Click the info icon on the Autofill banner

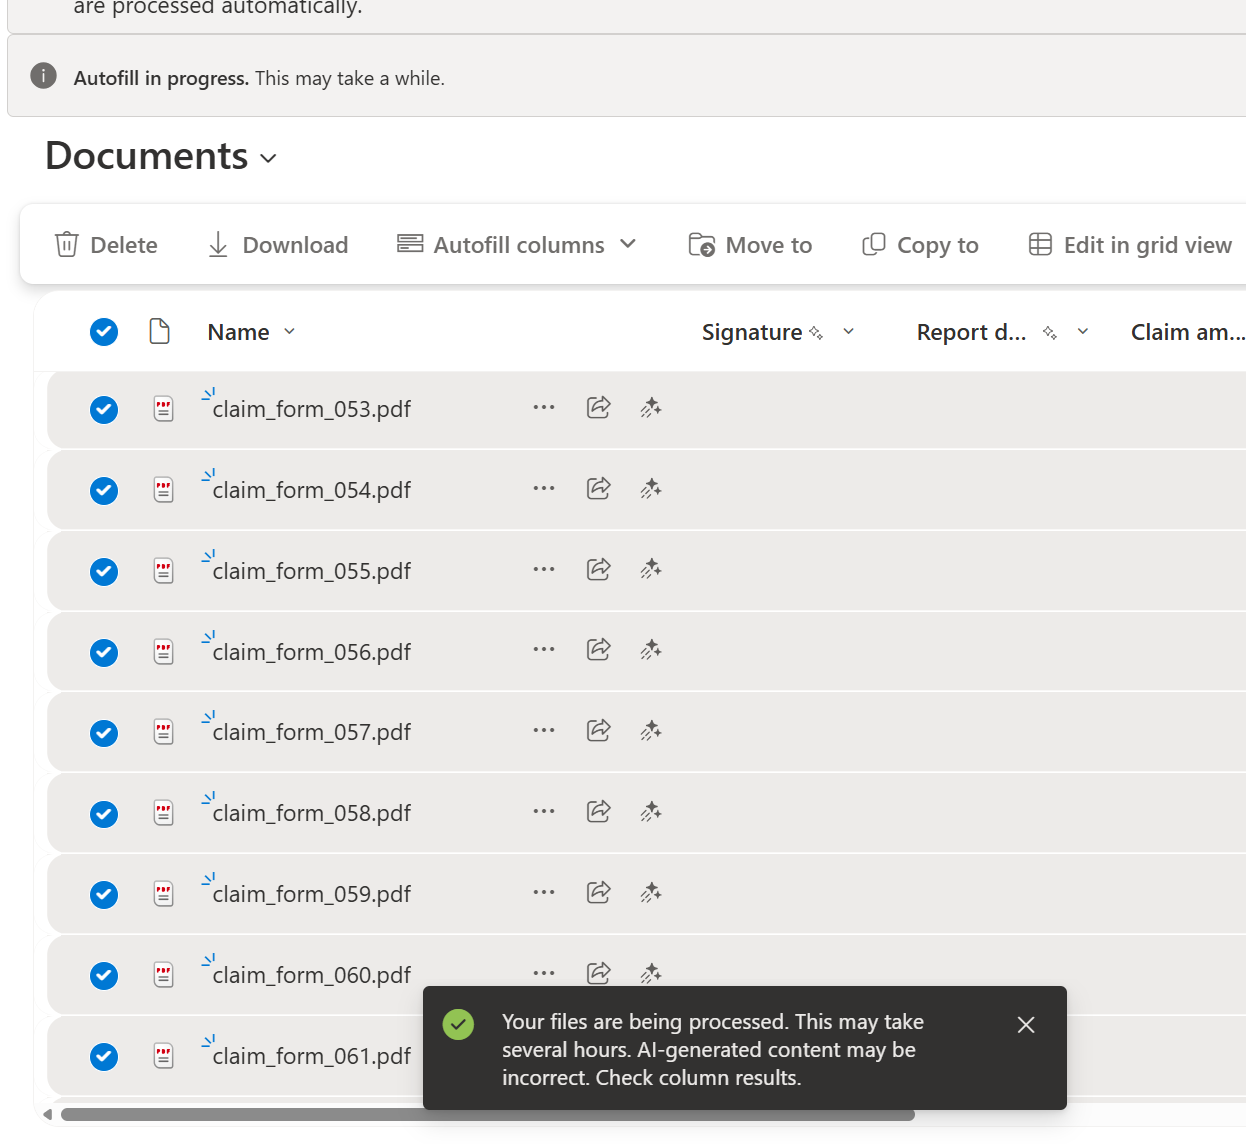click(x=43, y=75)
